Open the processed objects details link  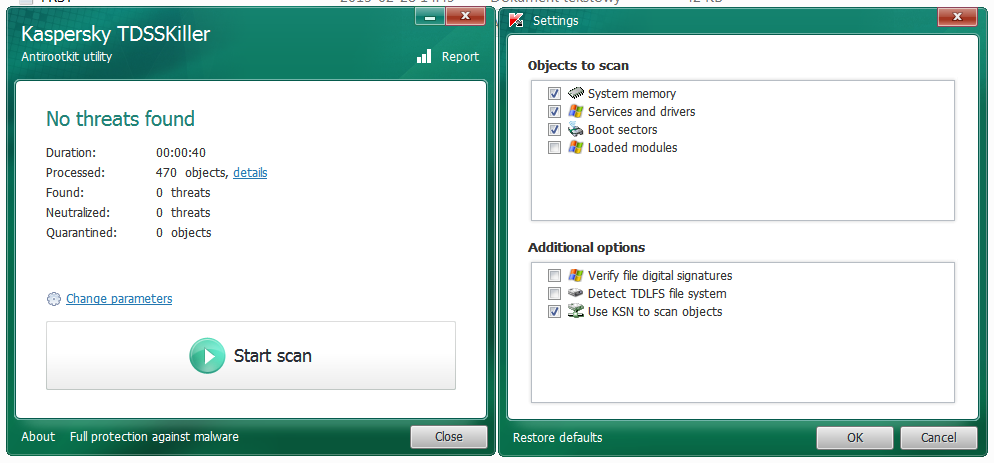tap(250, 173)
